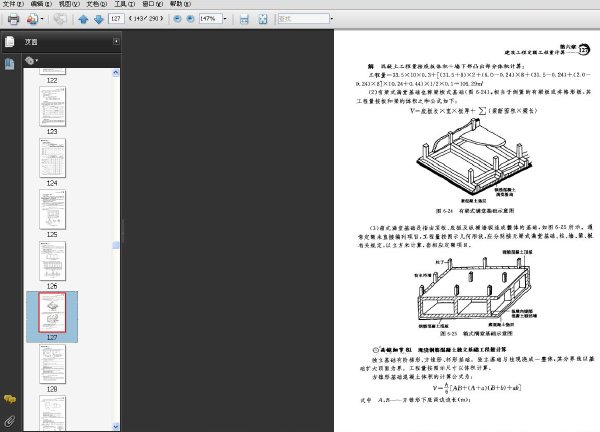The width and height of the screenshot is (600, 432).
Task: Click the page count text 143 / 290
Action: click(x=146, y=18)
